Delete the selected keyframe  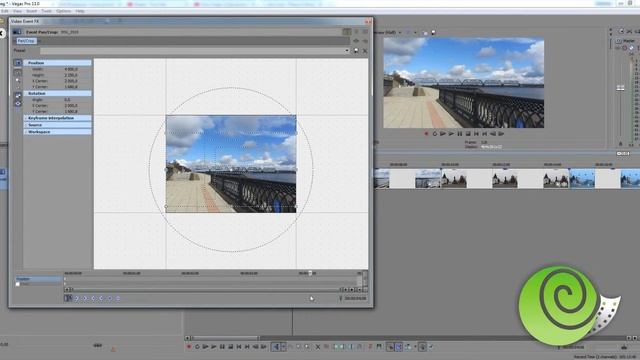point(118,298)
